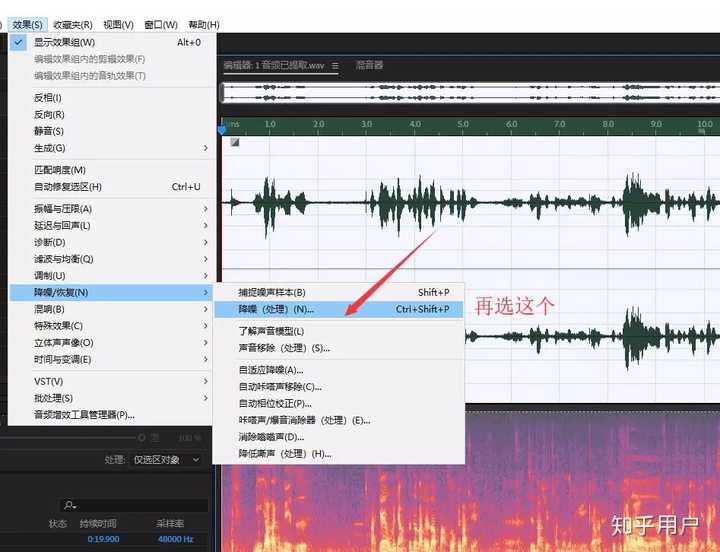The width and height of the screenshot is (720, 552).
Task: Click the search field with person icon
Action: pyautogui.click(x=134, y=505)
